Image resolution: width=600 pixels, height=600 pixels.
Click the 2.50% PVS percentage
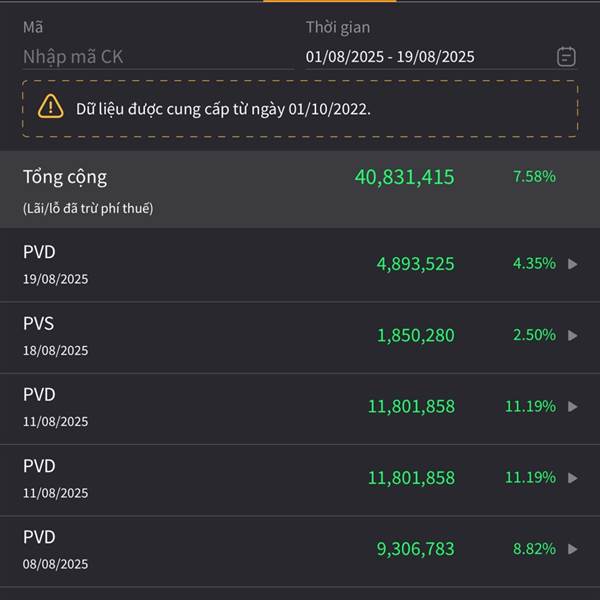pyautogui.click(x=534, y=335)
